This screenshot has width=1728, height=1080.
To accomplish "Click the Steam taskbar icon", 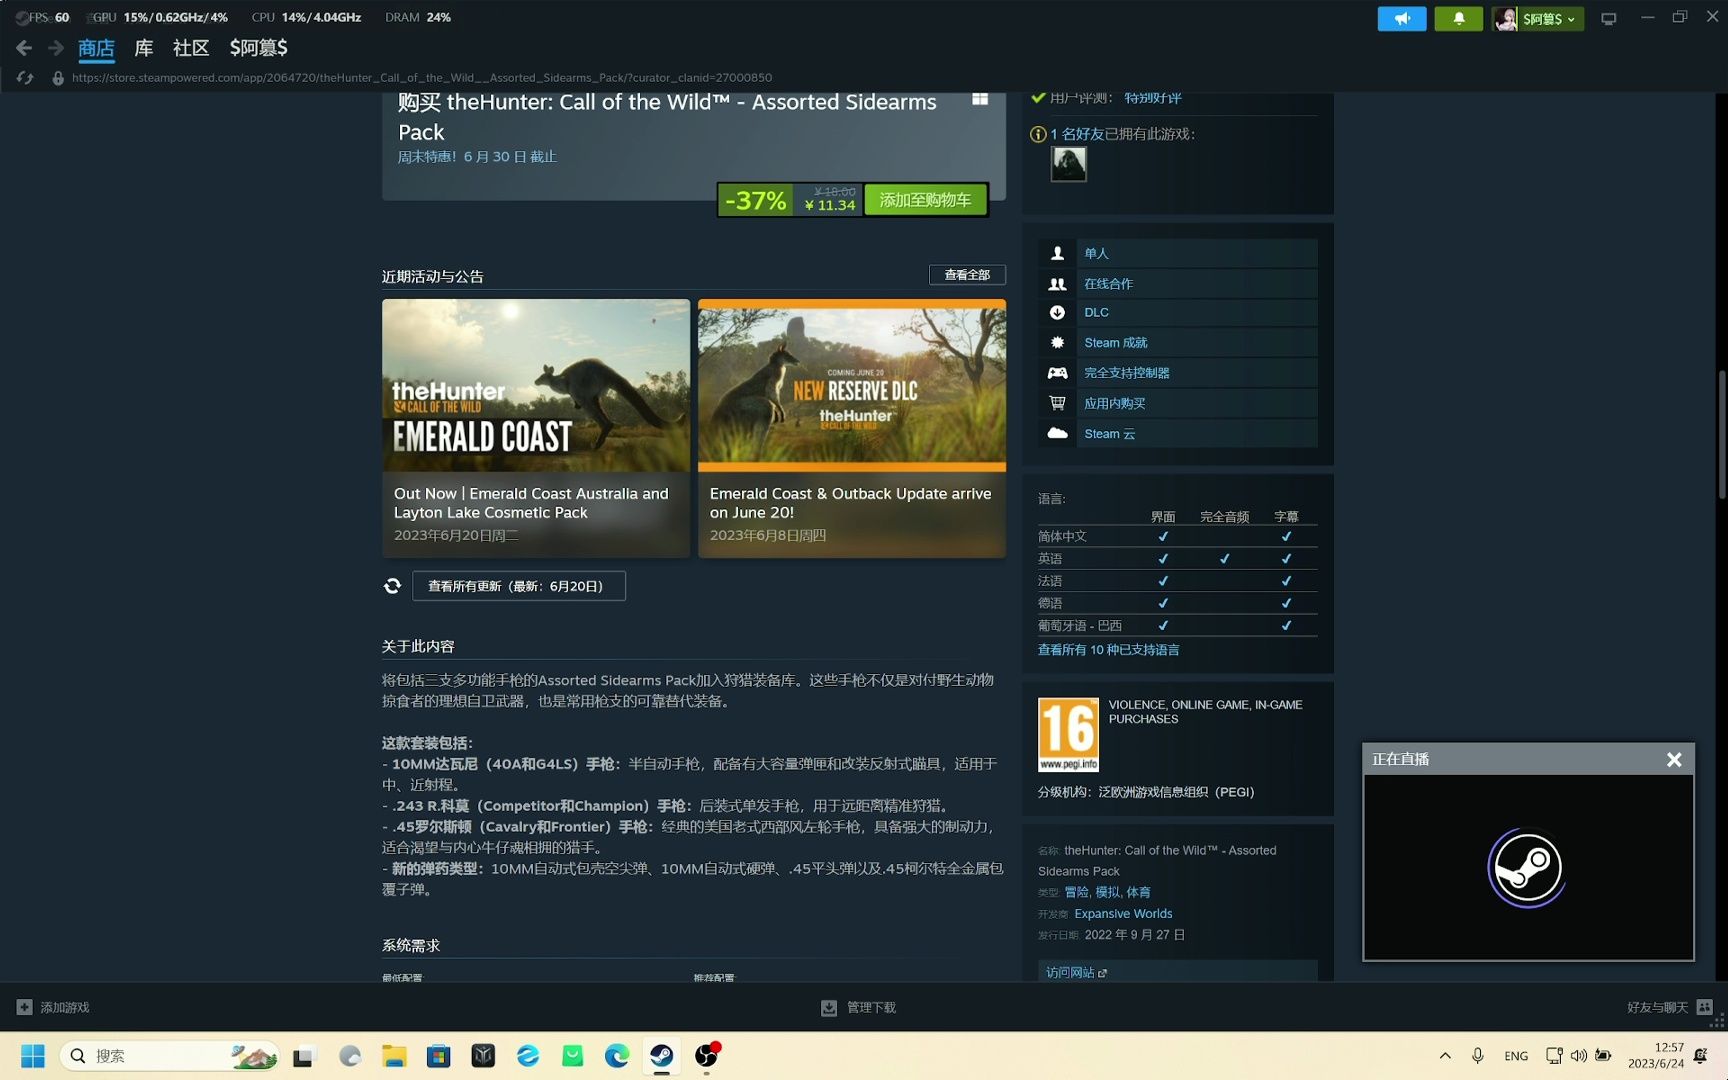I will point(661,1056).
